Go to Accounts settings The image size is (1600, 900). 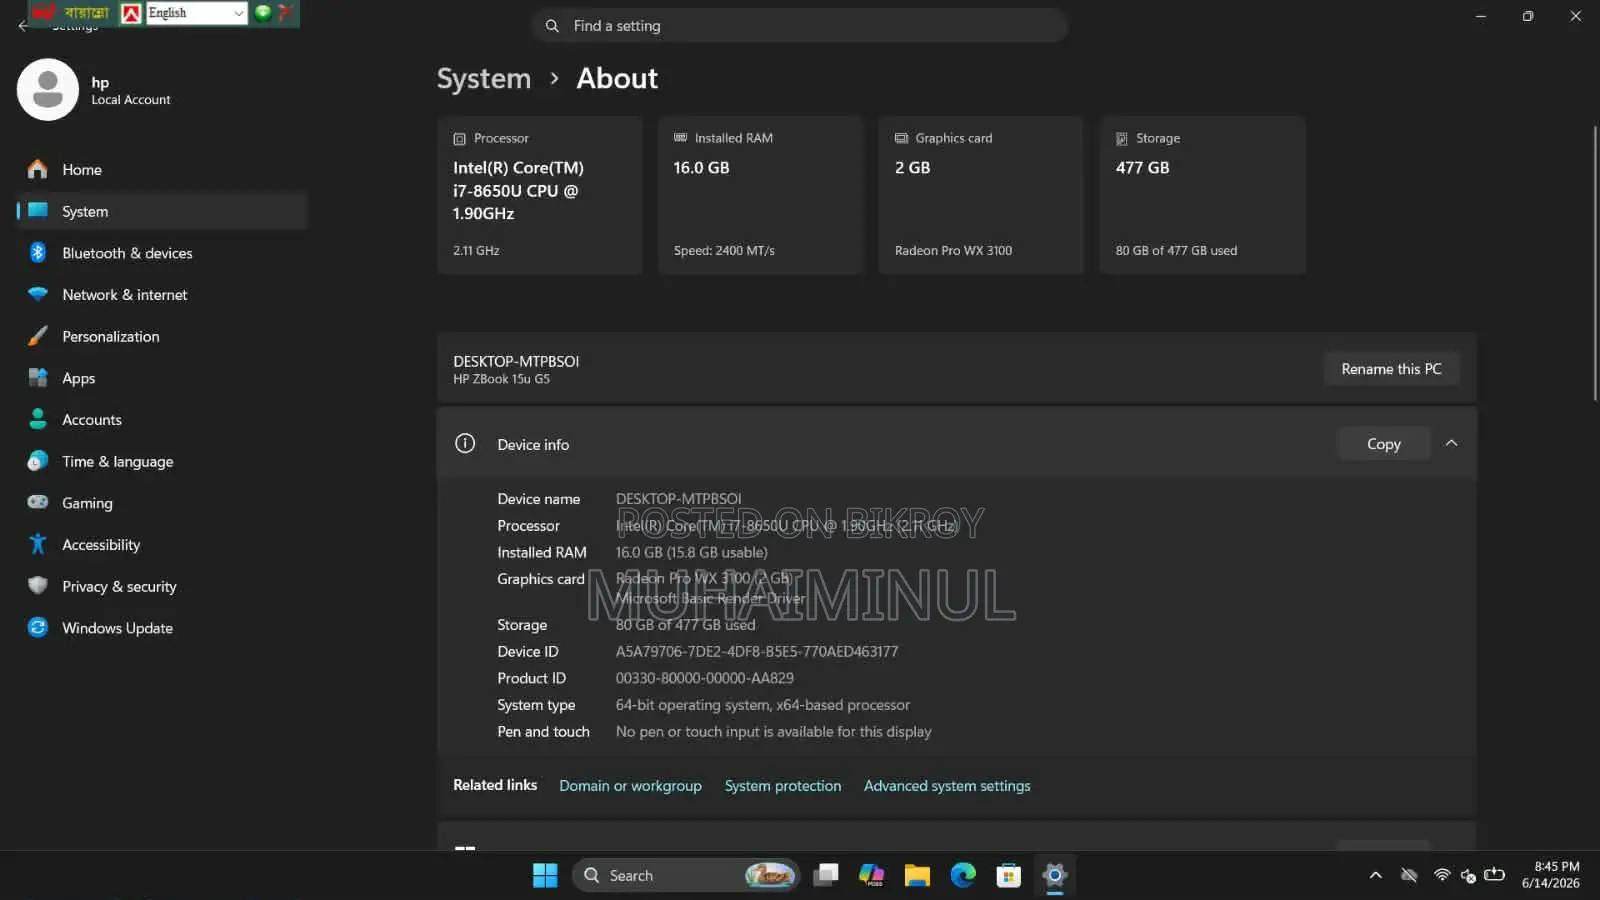point(162,420)
